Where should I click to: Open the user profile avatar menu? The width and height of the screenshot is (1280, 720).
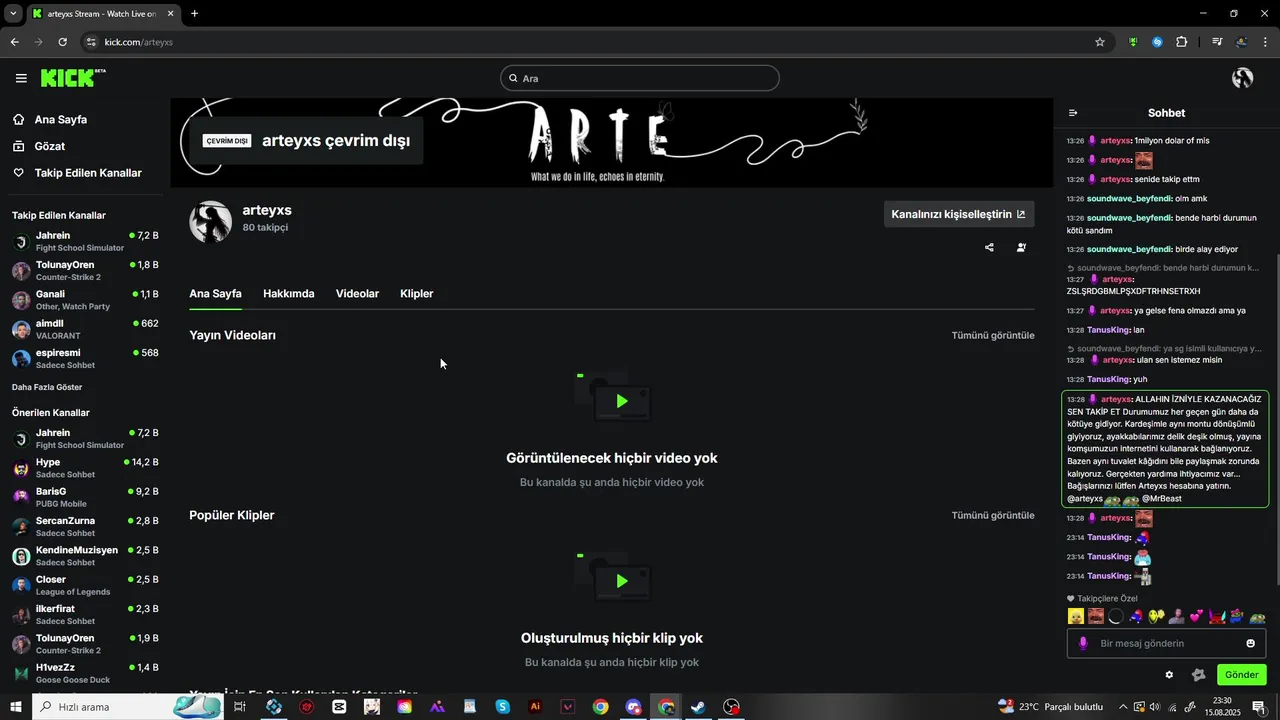click(1243, 78)
